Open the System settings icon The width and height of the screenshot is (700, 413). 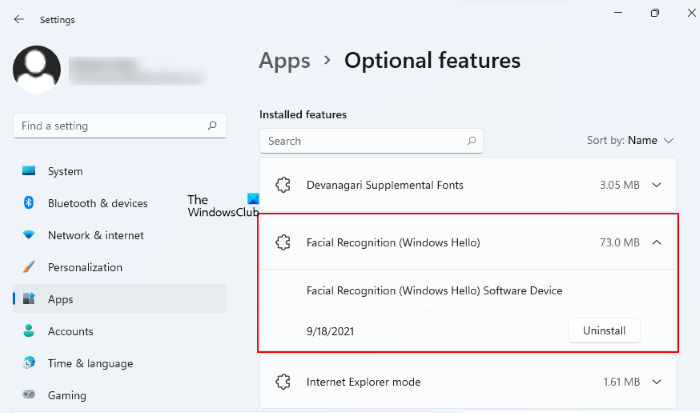28,171
